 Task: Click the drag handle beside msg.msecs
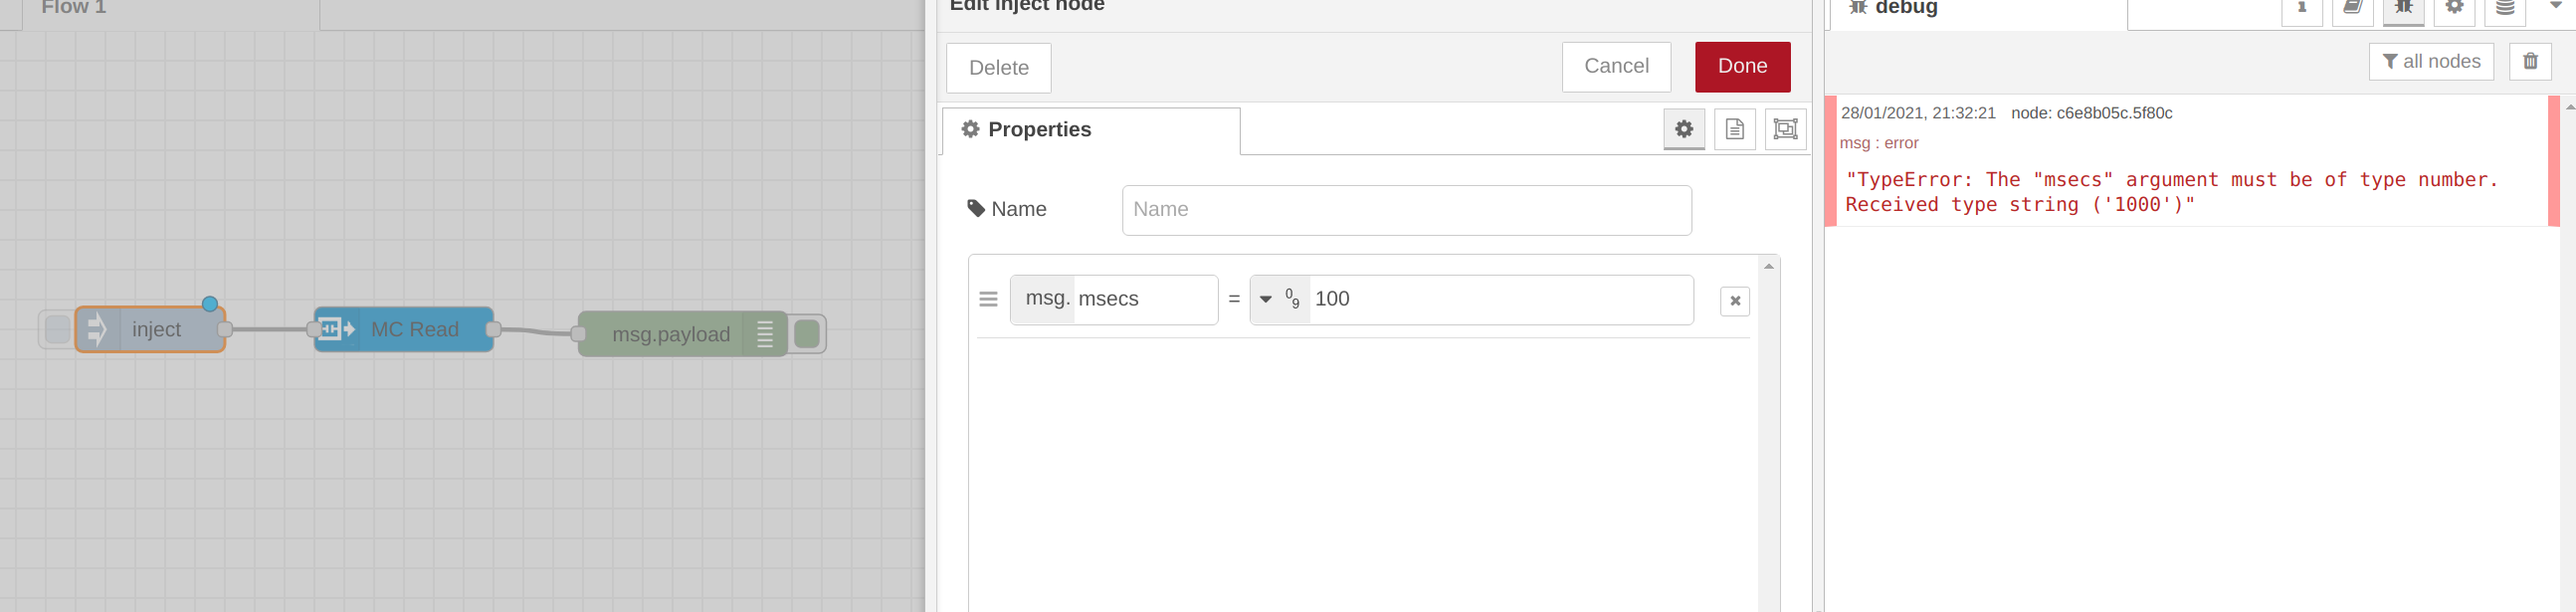(x=987, y=298)
